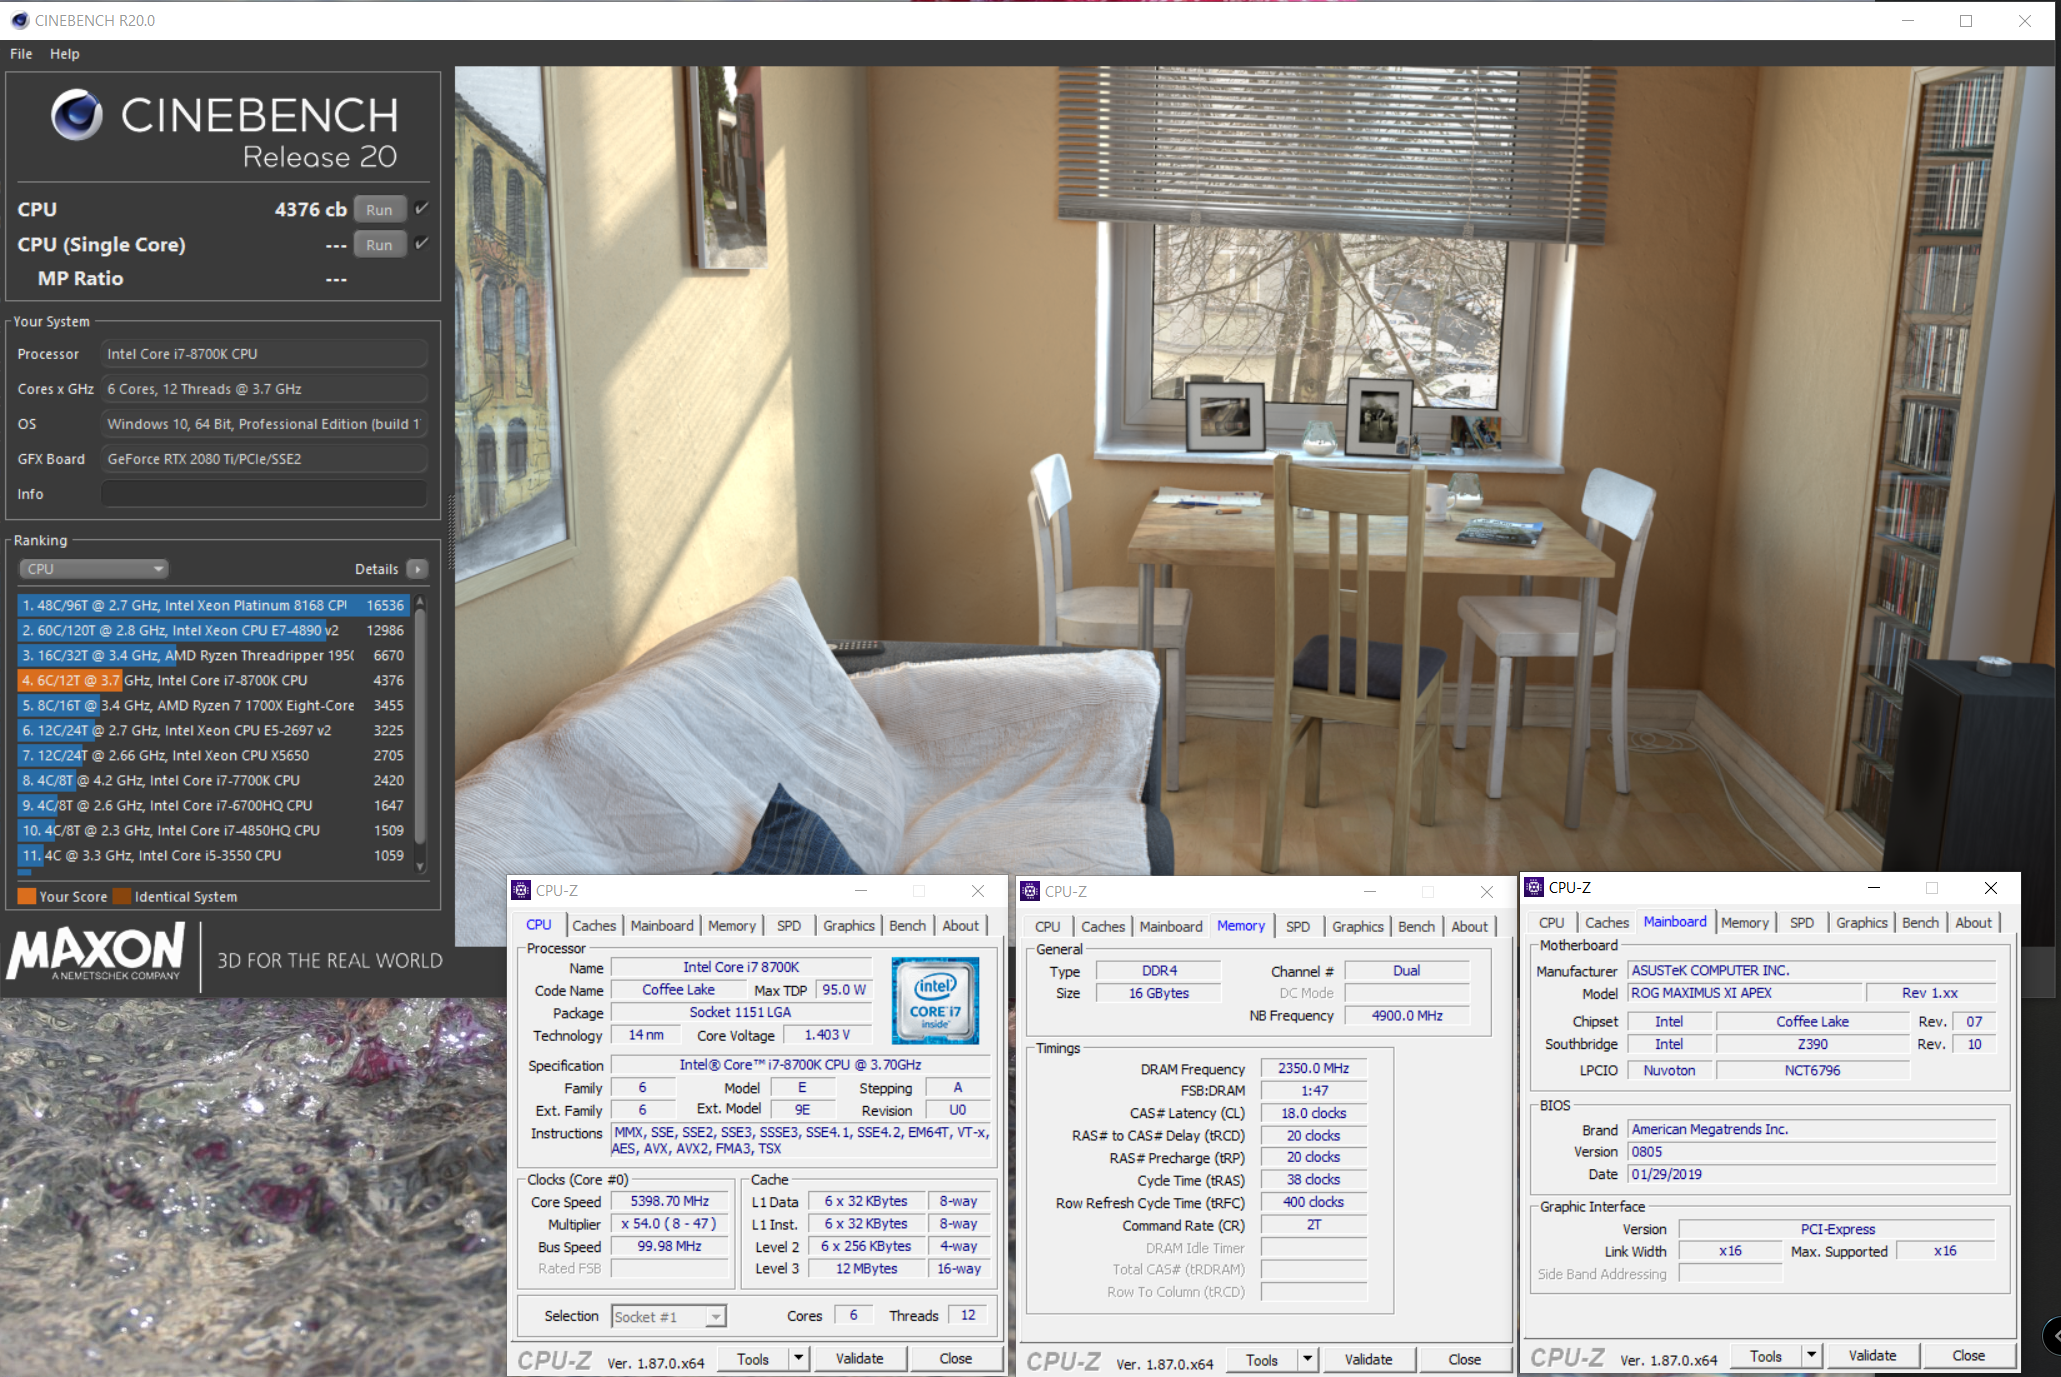Run the CPU benchmark in Cinebench
Viewport: 2061px width, 1377px height.
point(378,208)
